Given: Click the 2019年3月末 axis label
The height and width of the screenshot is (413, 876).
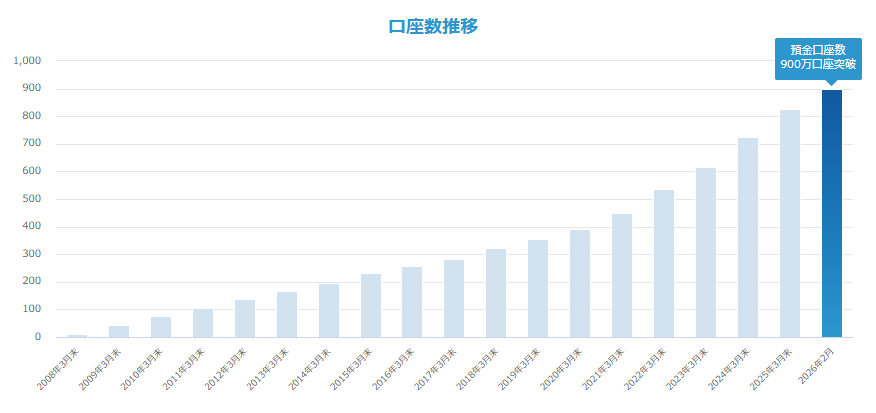Looking at the screenshot, I should tap(520, 369).
